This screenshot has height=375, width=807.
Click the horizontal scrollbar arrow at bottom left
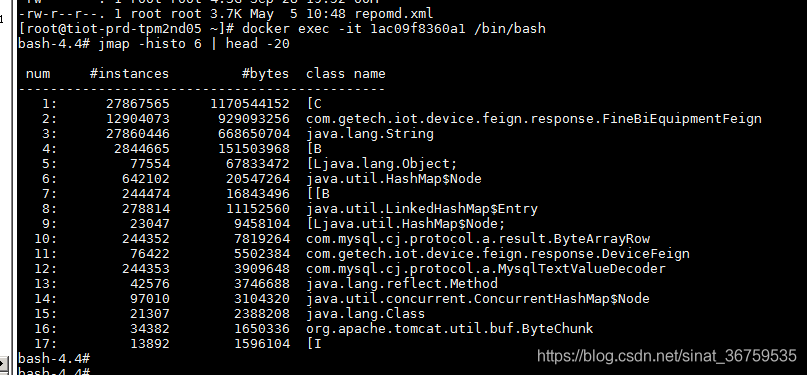pos(3,364)
